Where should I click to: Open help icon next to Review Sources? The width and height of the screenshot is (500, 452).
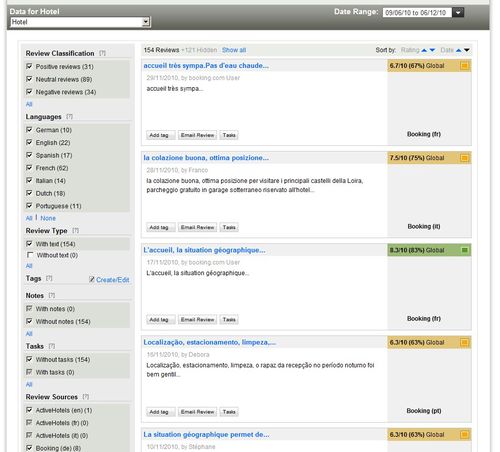click(86, 397)
